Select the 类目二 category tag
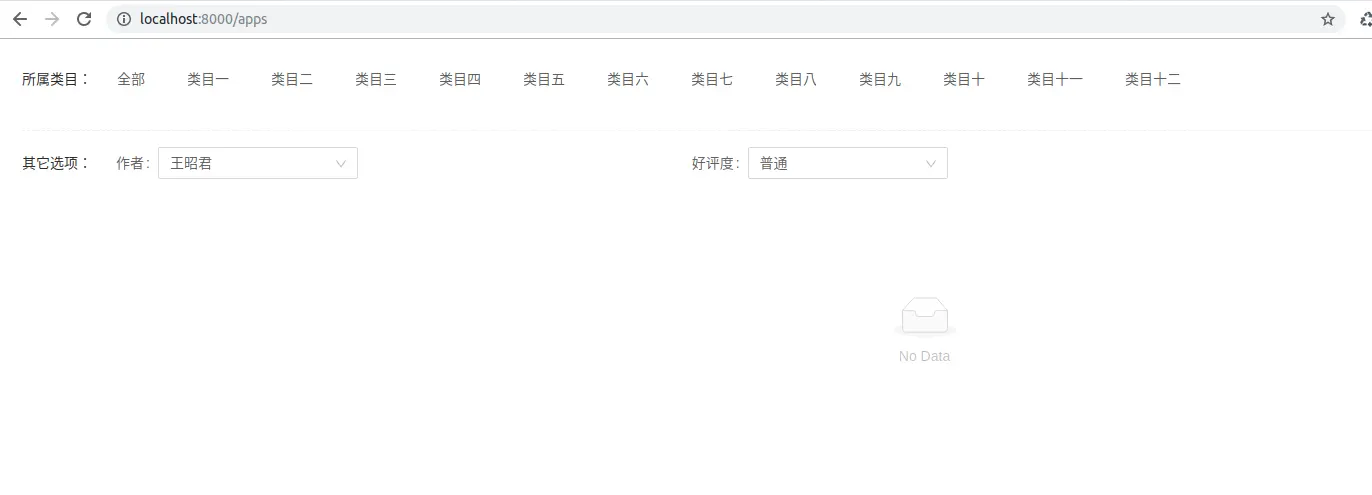Image resolution: width=1372 pixels, height=495 pixels. [x=292, y=79]
